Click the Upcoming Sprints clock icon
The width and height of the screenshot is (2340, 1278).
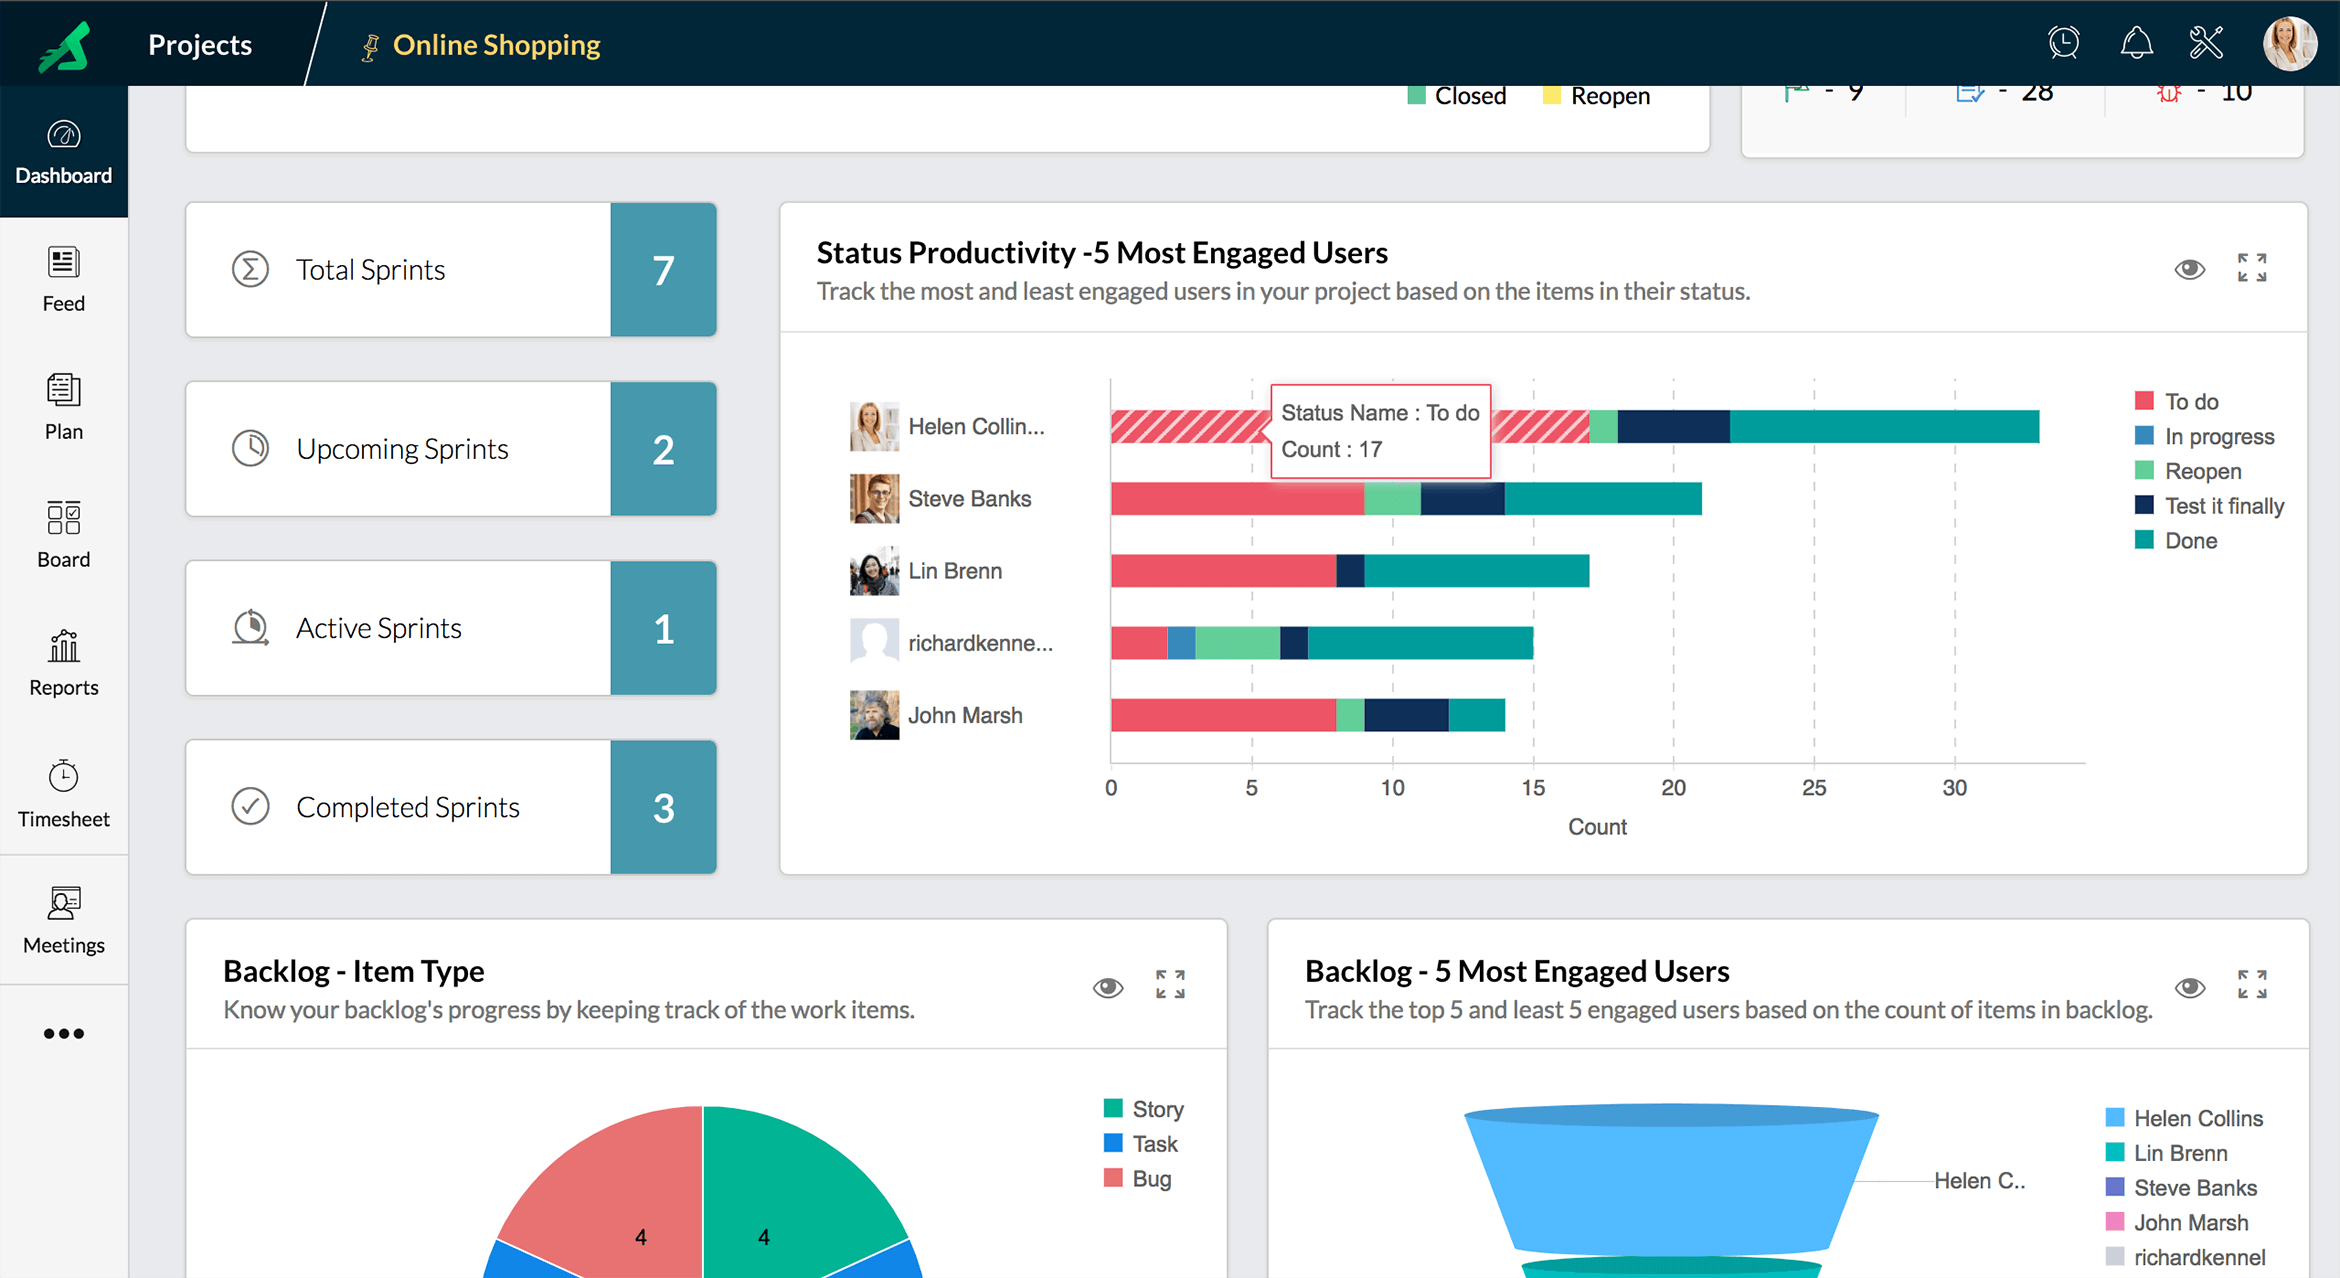(x=250, y=448)
